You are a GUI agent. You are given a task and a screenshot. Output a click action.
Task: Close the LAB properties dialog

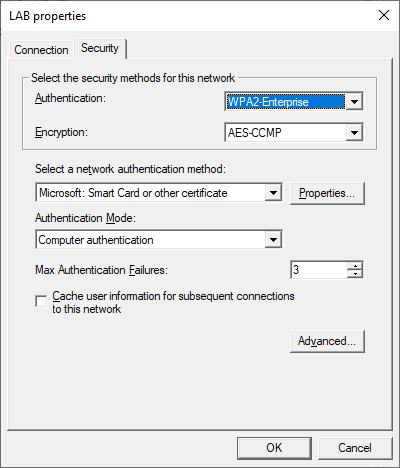[384, 15]
